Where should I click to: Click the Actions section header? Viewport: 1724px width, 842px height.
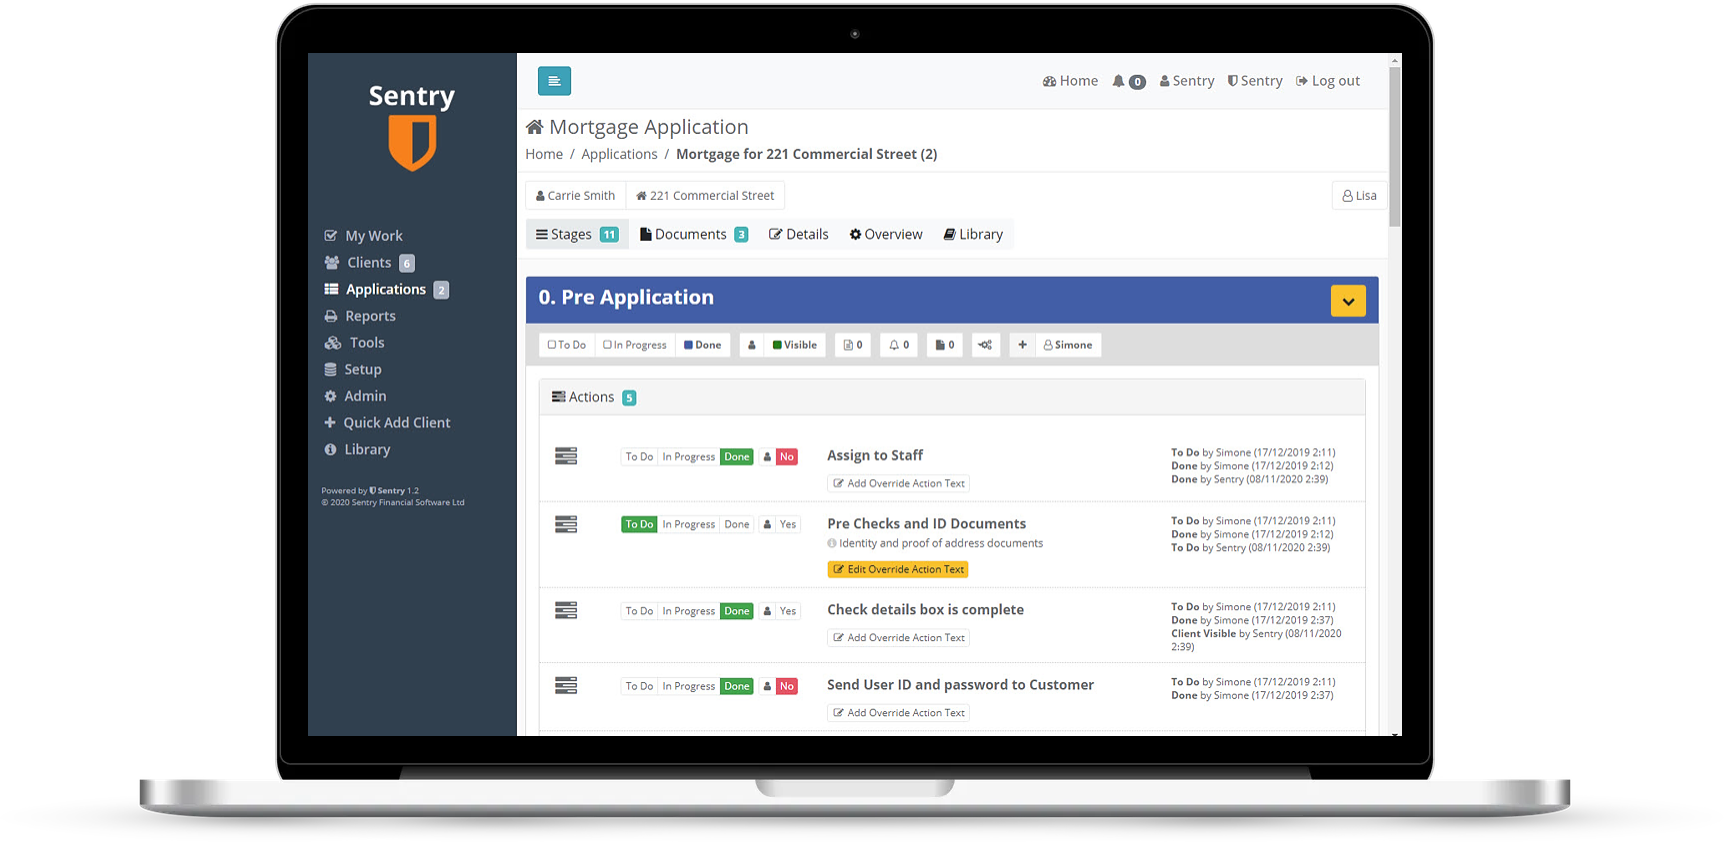[952, 397]
